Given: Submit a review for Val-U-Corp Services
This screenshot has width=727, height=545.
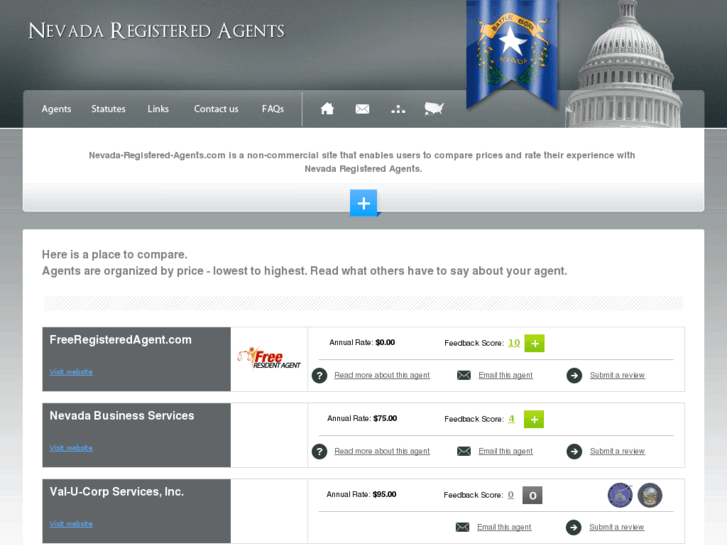Looking at the screenshot, I should [x=616, y=527].
